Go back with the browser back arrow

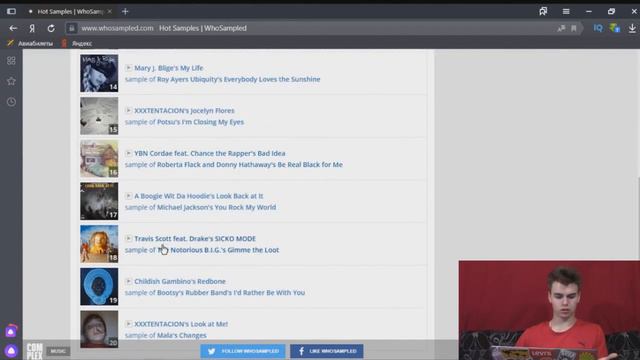point(13,28)
